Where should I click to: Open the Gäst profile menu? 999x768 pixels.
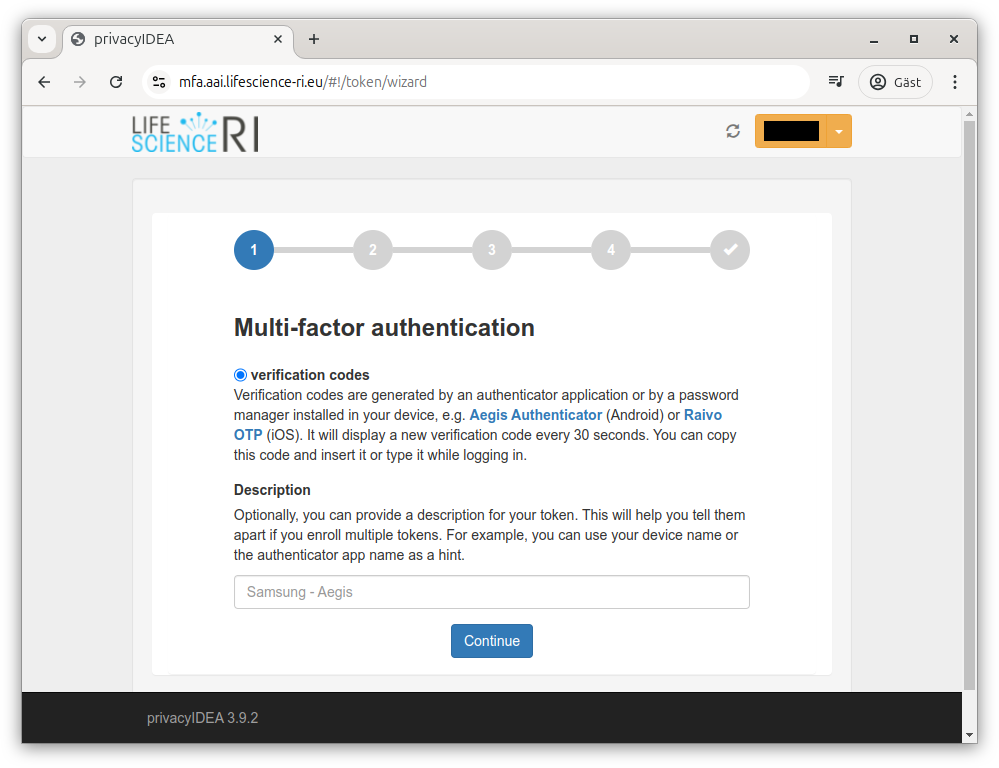click(x=895, y=82)
